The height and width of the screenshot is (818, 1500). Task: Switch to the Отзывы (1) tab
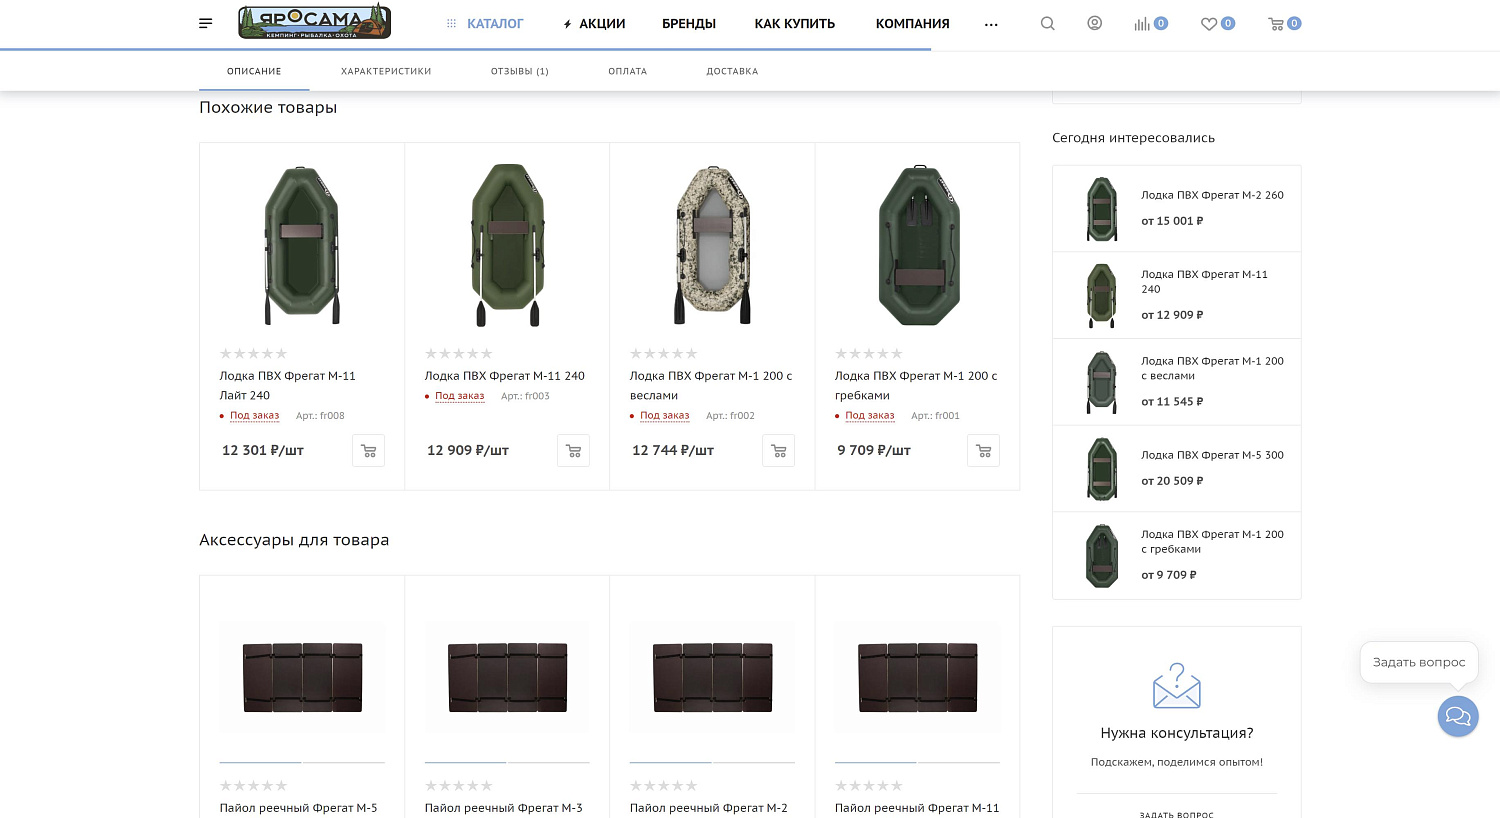519,71
